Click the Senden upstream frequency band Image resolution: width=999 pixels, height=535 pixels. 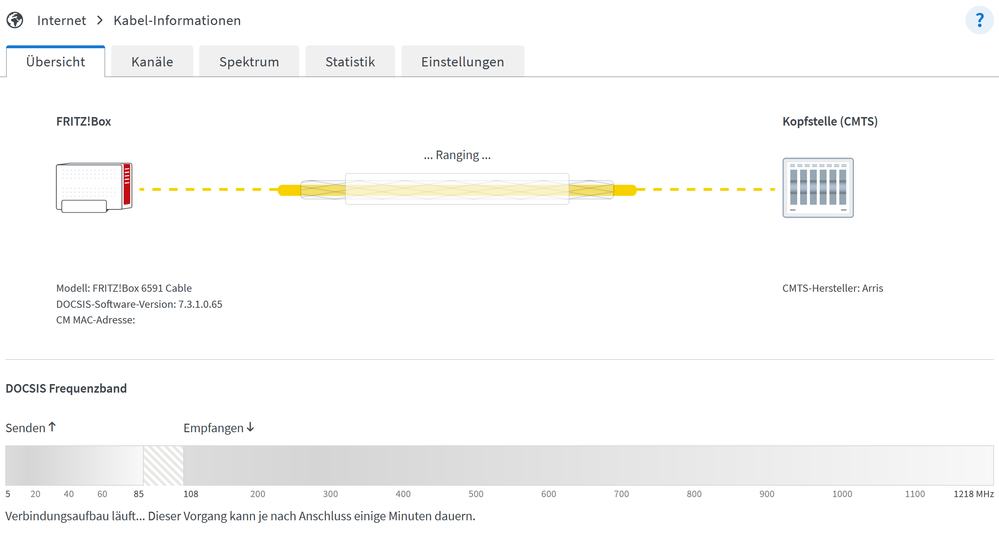pos(74,465)
